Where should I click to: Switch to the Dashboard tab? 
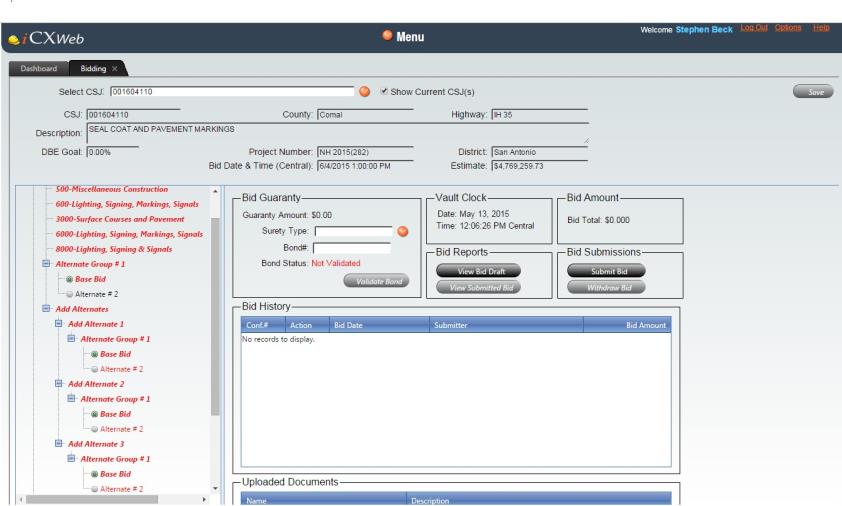point(39,69)
